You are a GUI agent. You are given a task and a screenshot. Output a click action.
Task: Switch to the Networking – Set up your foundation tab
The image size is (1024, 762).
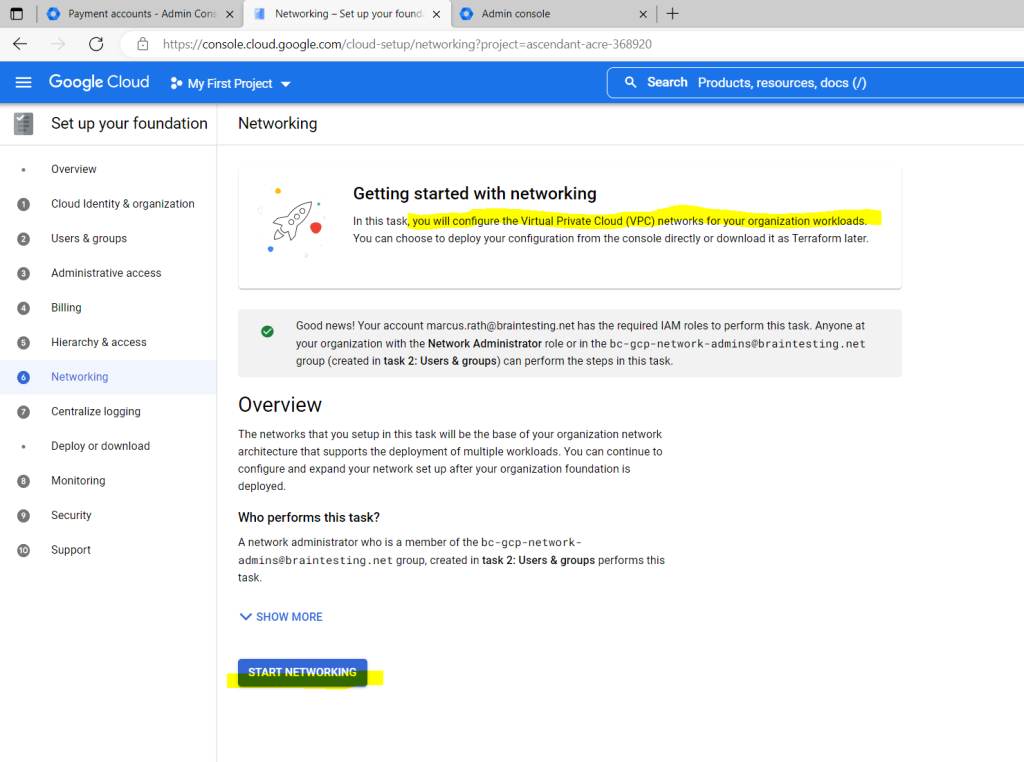(x=347, y=14)
